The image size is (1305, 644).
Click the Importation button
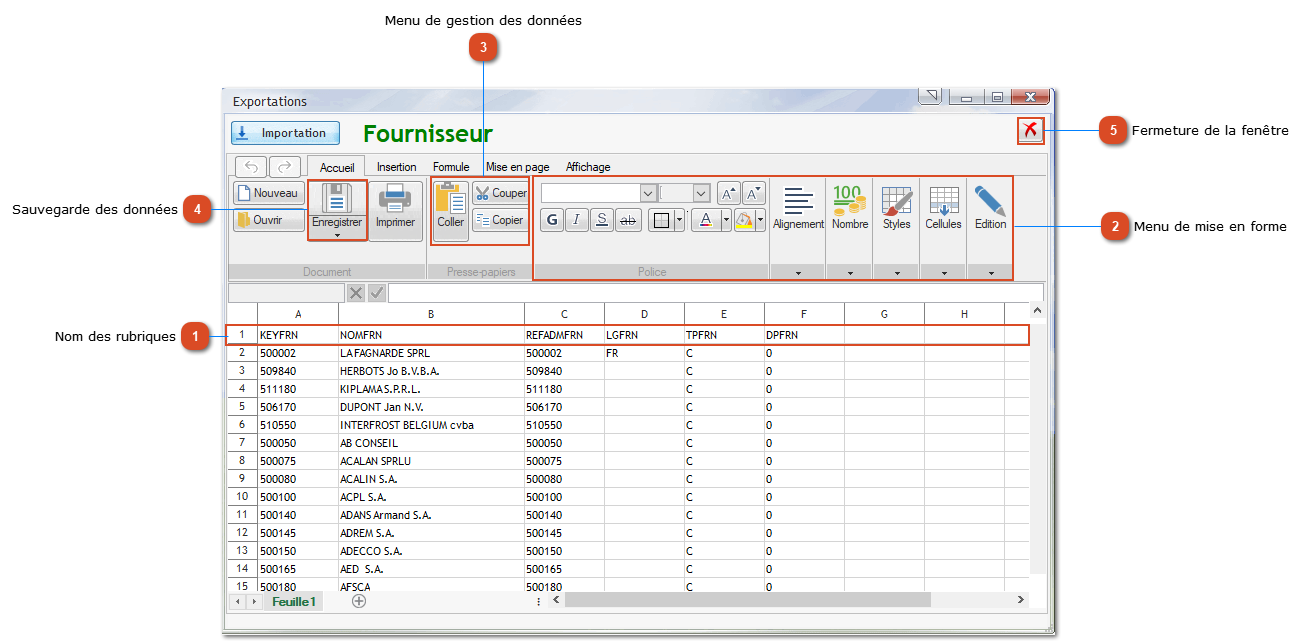pyautogui.click(x=285, y=133)
